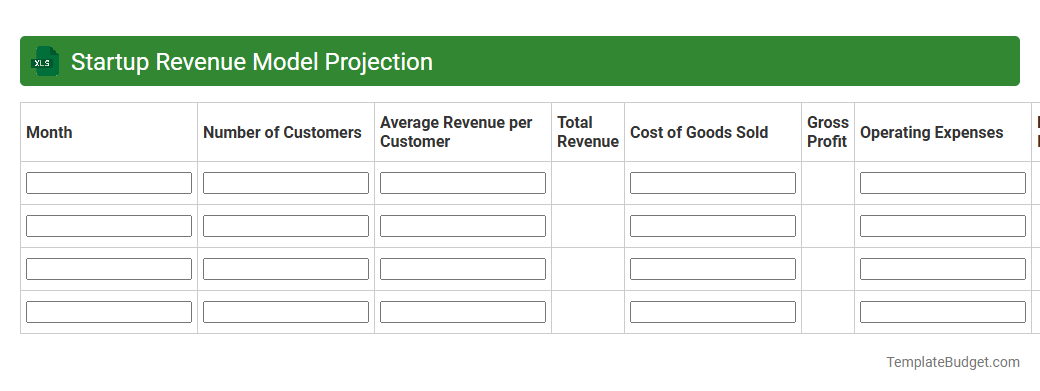This screenshot has width=1040, height=391.
Task: Activate Operating Expenses field in third row
Action: coord(943,269)
